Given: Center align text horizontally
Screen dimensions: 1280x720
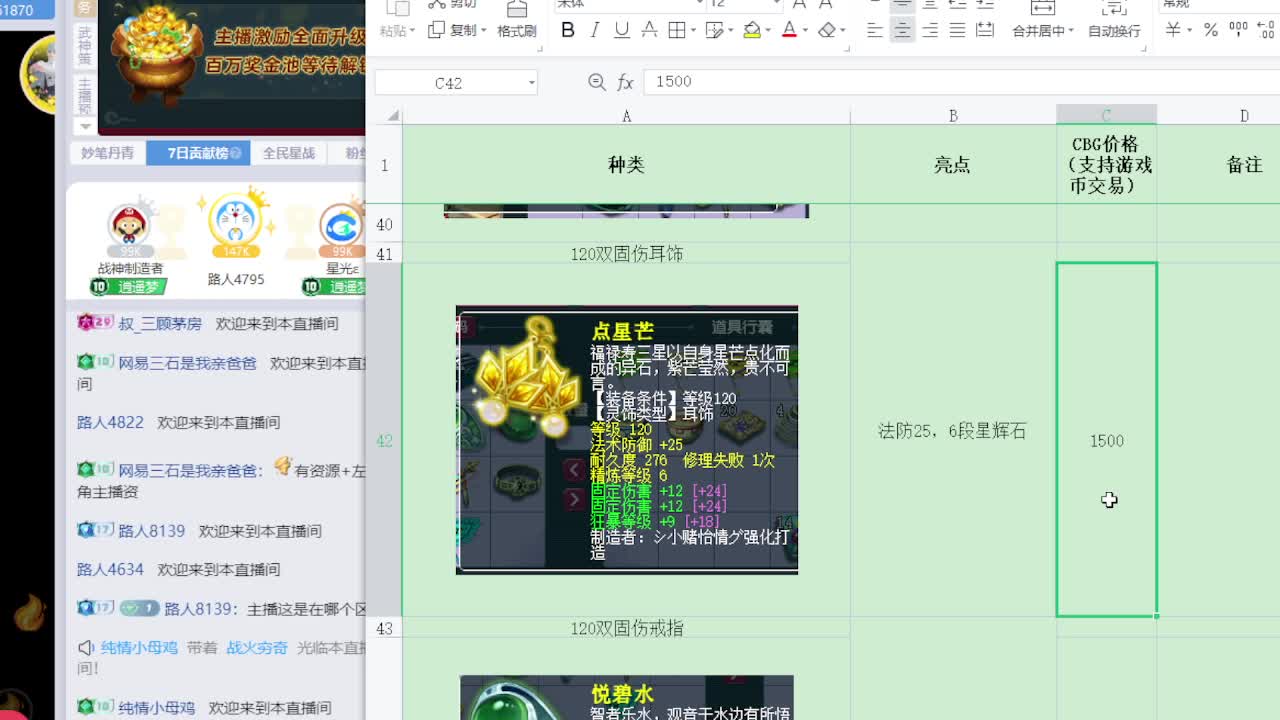Looking at the screenshot, I should pyautogui.click(x=902, y=31).
